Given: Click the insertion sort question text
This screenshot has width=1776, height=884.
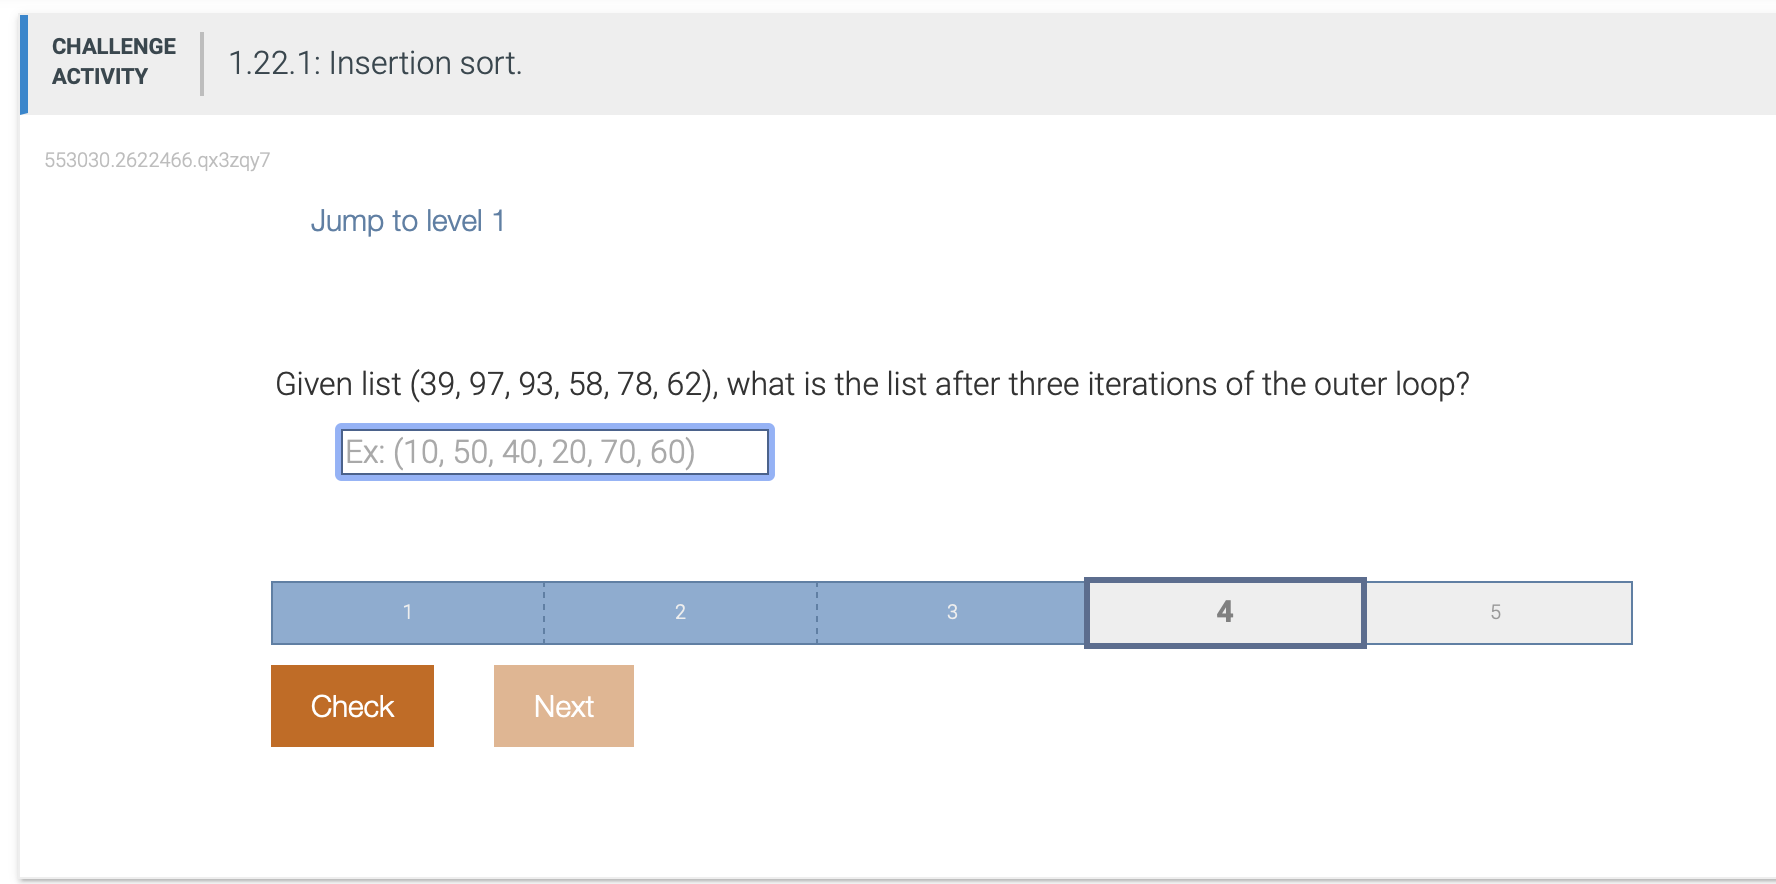Looking at the screenshot, I should tap(873, 384).
